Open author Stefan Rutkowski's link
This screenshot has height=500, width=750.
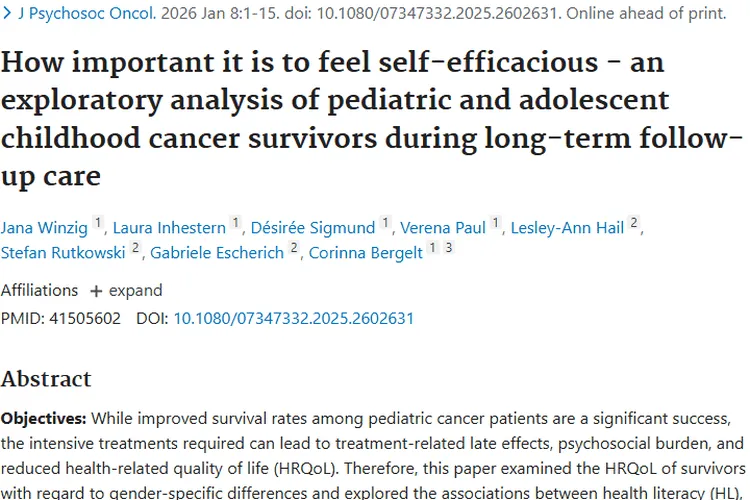[62, 252]
